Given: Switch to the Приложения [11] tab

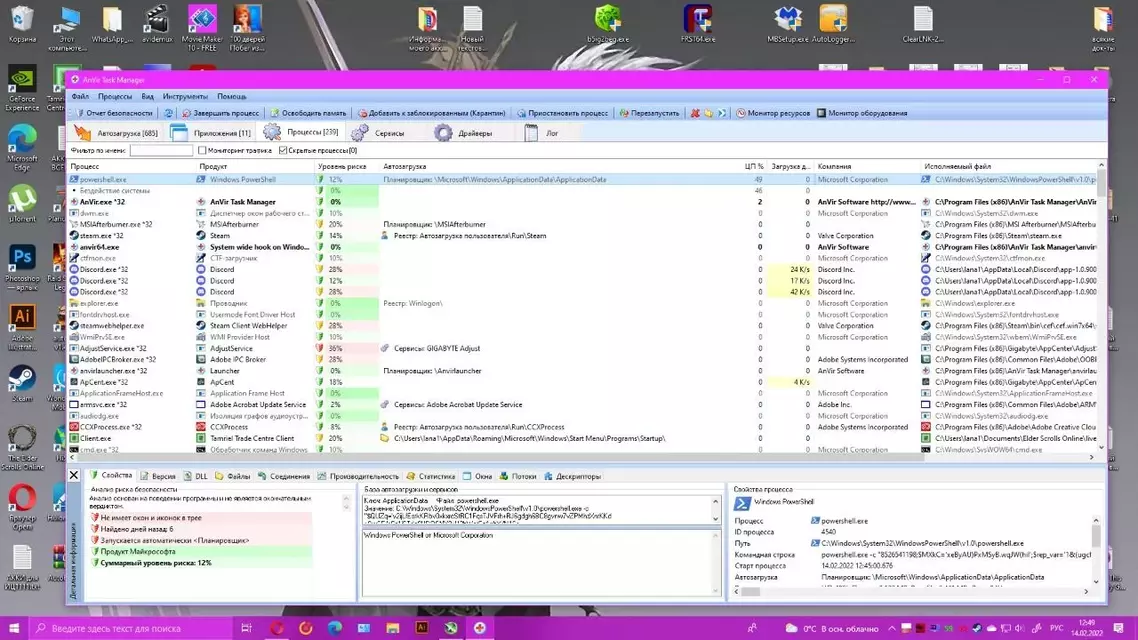Looking at the screenshot, I should (x=211, y=133).
